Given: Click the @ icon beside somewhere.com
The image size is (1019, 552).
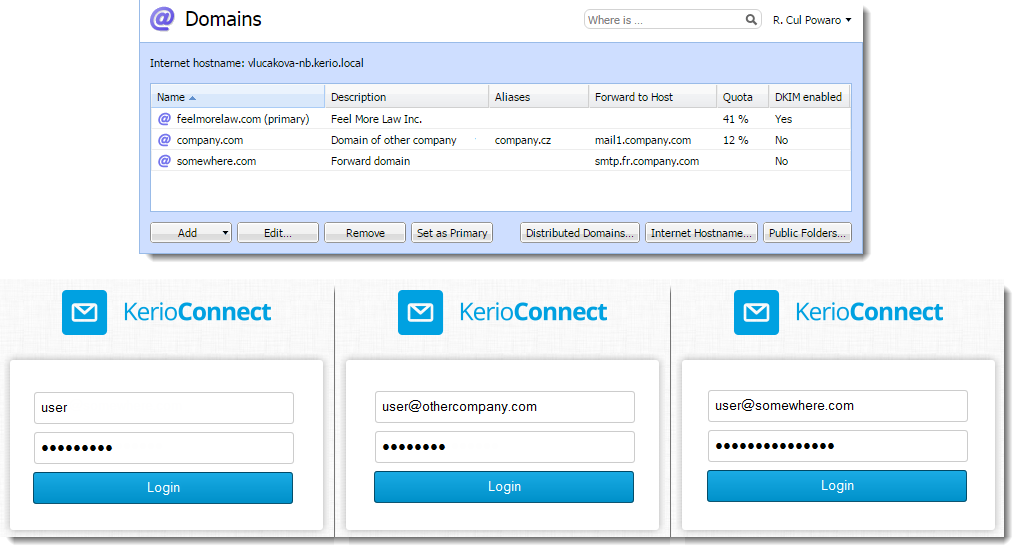Looking at the screenshot, I should coord(164,161).
